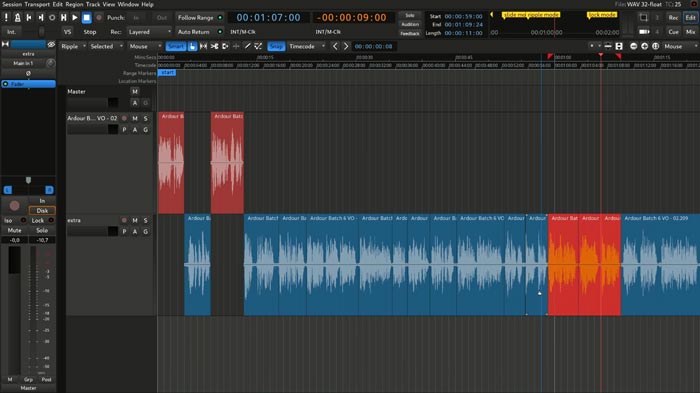Toggle the Snap button
Viewport: 700px width, 393px height.
pyautogui.click(x=276, y=46)
